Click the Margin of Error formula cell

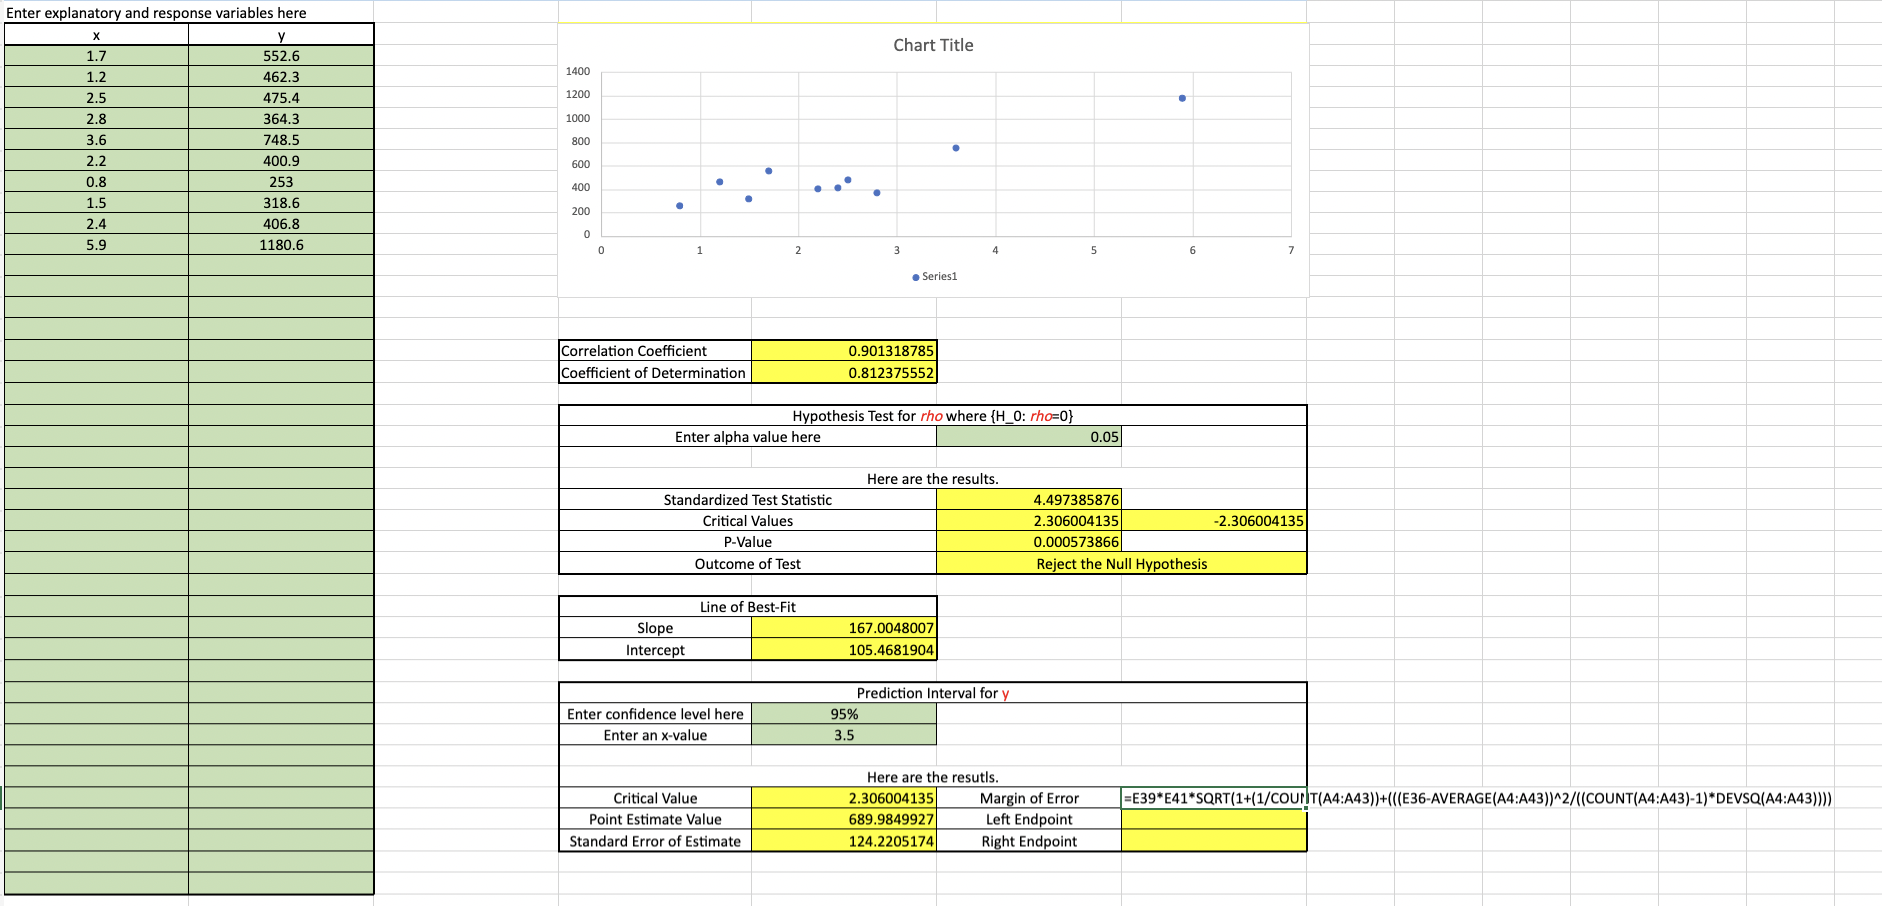[x=1214, y=798]
